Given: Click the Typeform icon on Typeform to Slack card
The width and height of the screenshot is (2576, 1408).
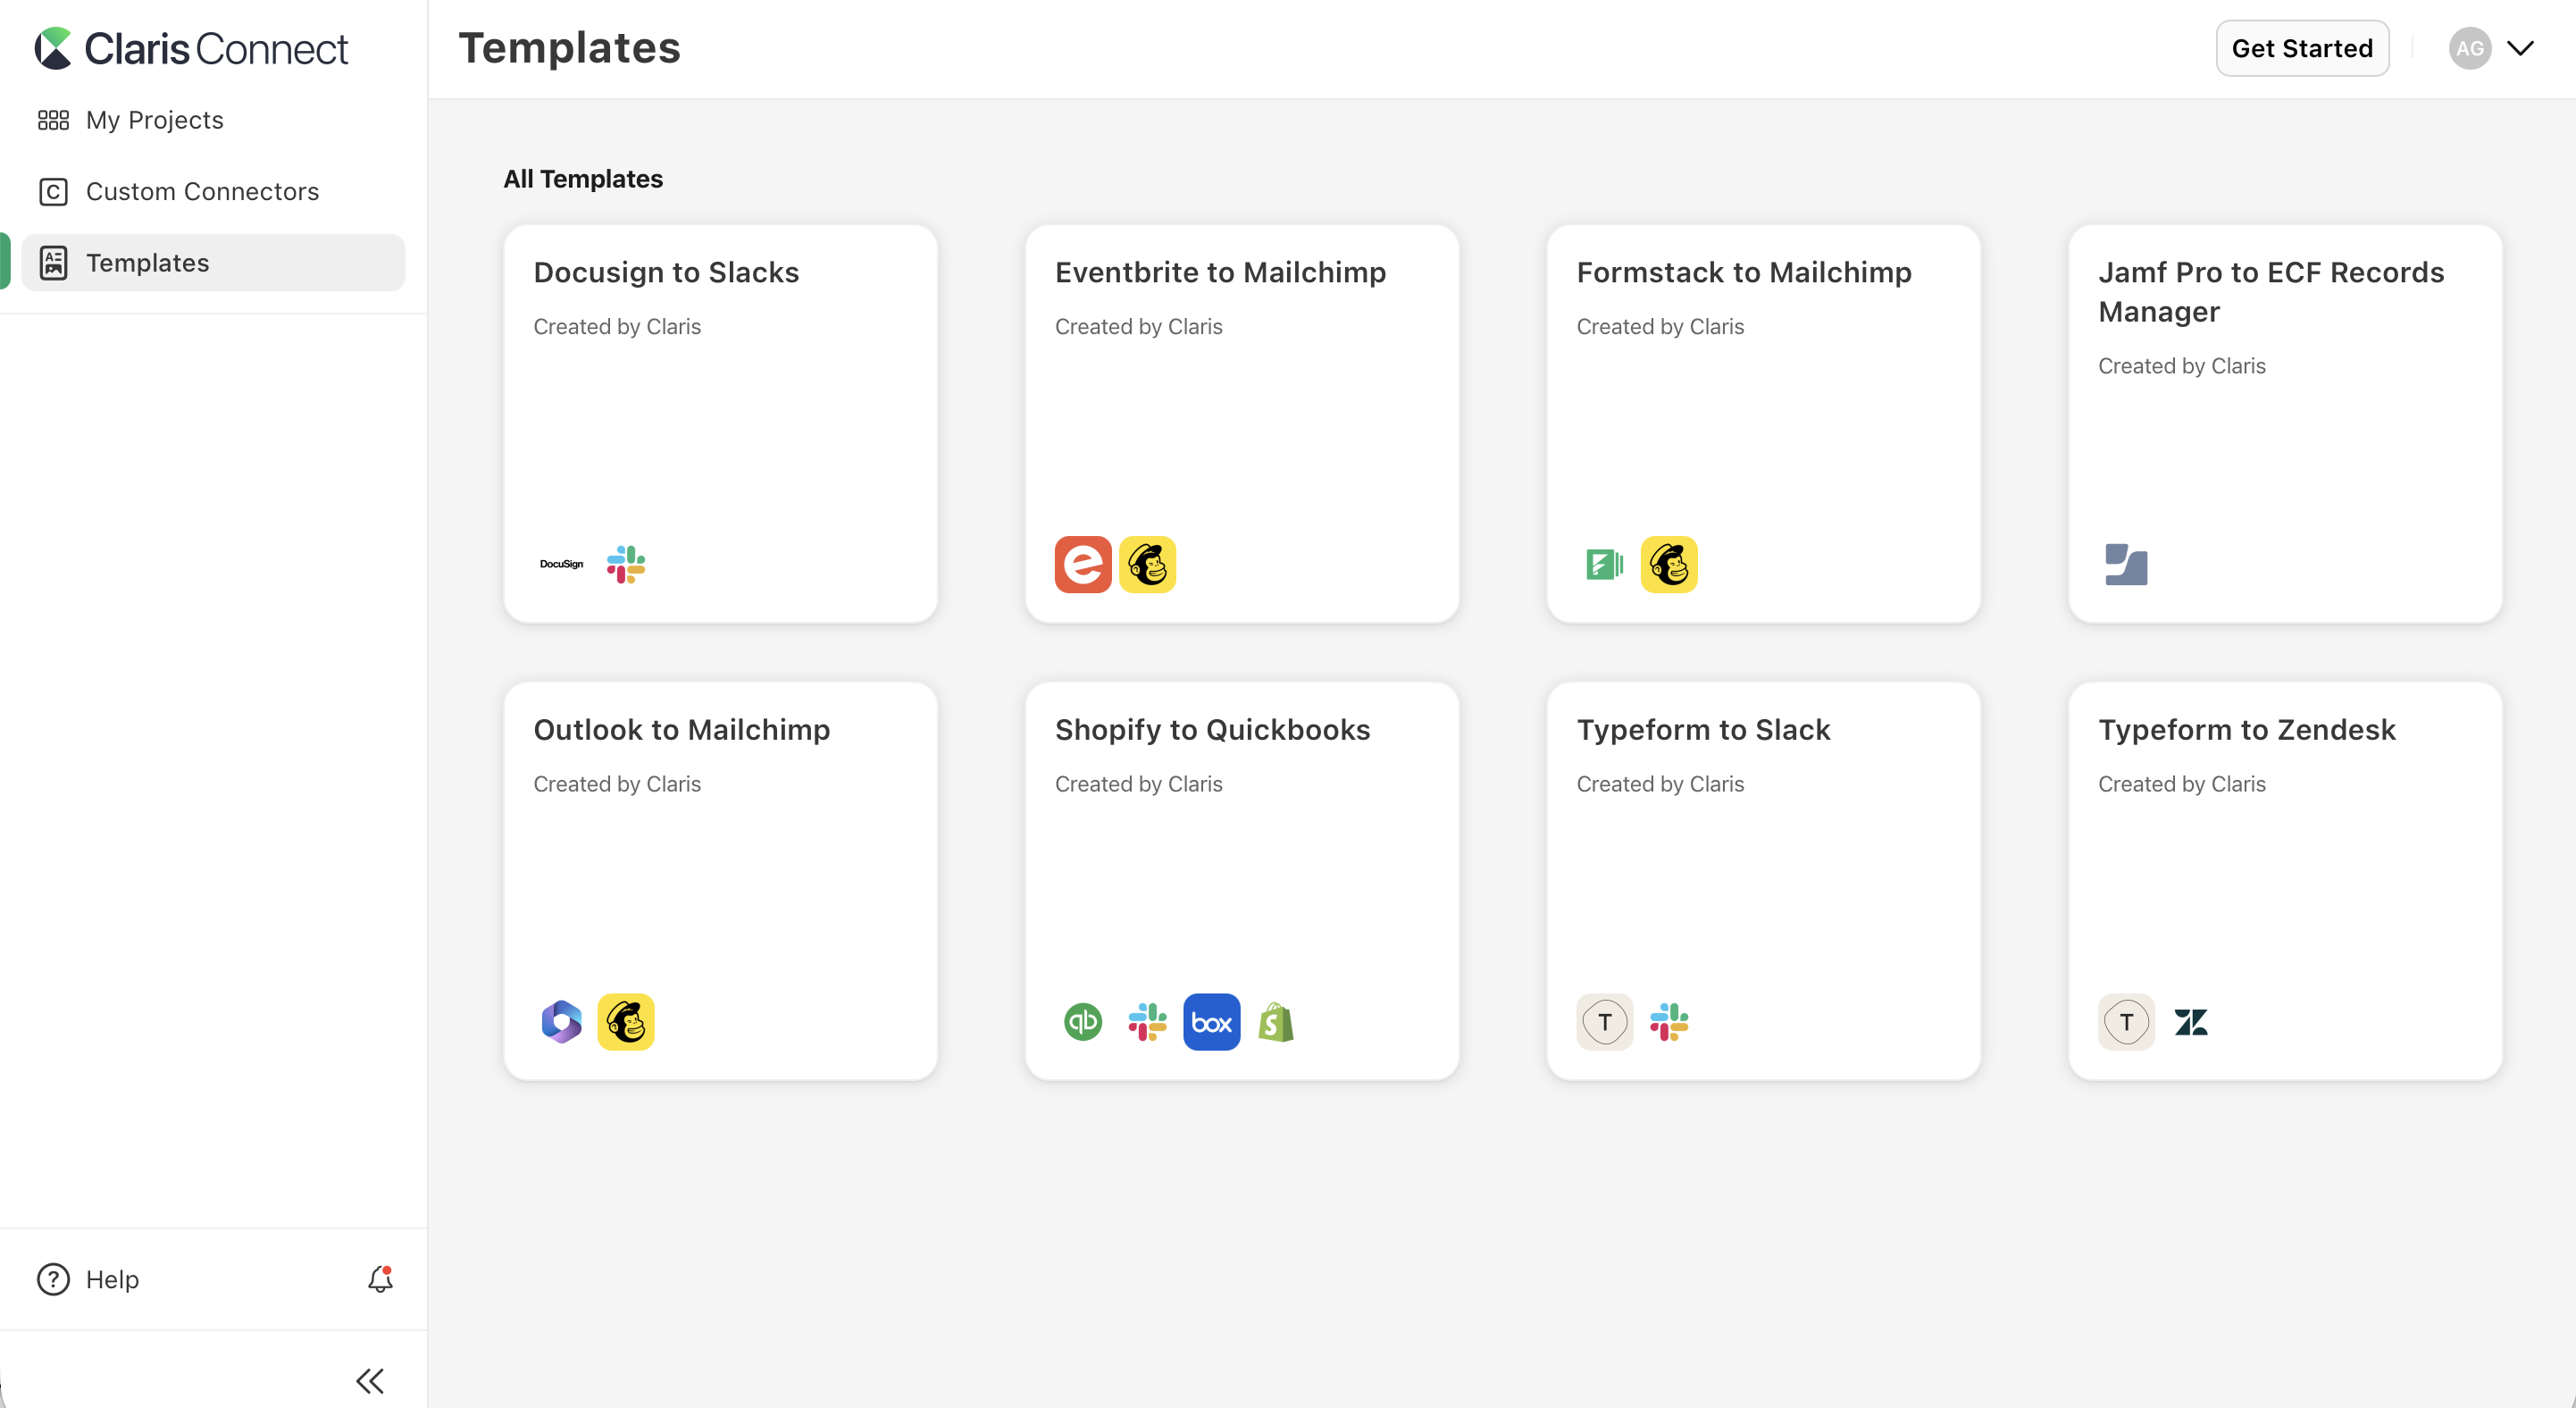Looking at the screenshot, I should (1604, 1021).
